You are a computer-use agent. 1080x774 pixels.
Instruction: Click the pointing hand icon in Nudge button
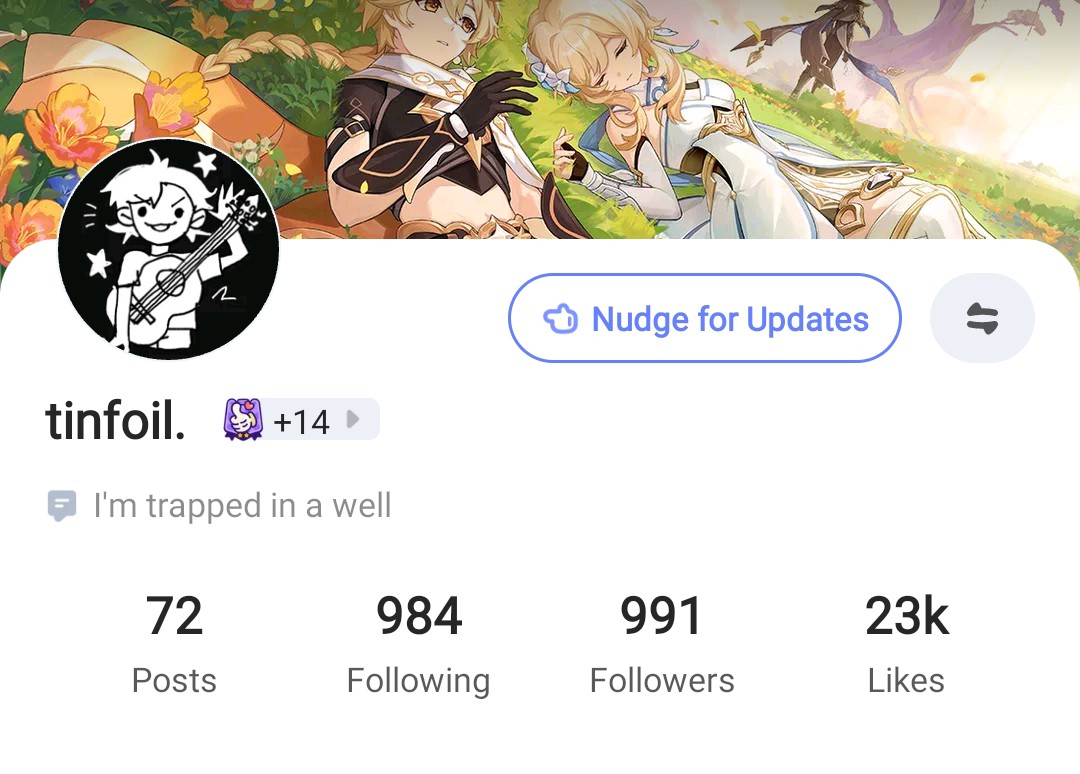(x=561, y=319)
